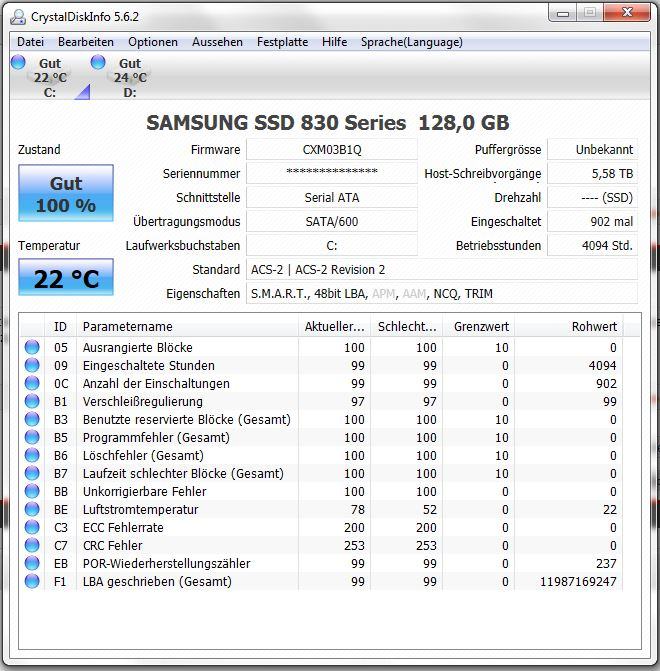Image resolution: width=660 pixels, height=671 pixels.
Task: Click the Eingeschaltet value 902 mal
Action: pyautogui.click(x=593, y=222)
